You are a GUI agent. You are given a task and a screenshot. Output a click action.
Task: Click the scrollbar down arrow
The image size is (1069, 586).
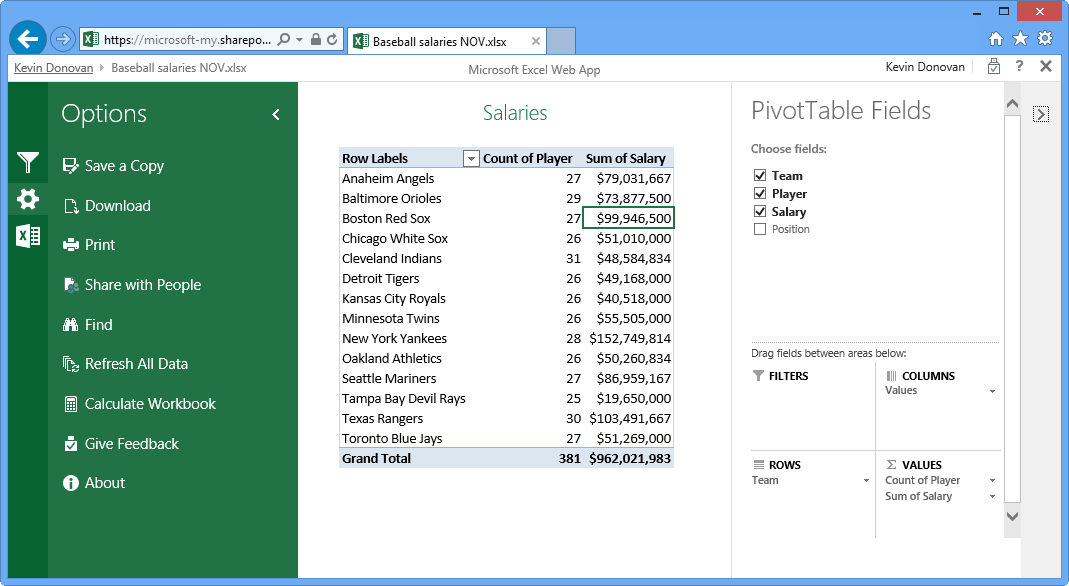coord(1012,517)
